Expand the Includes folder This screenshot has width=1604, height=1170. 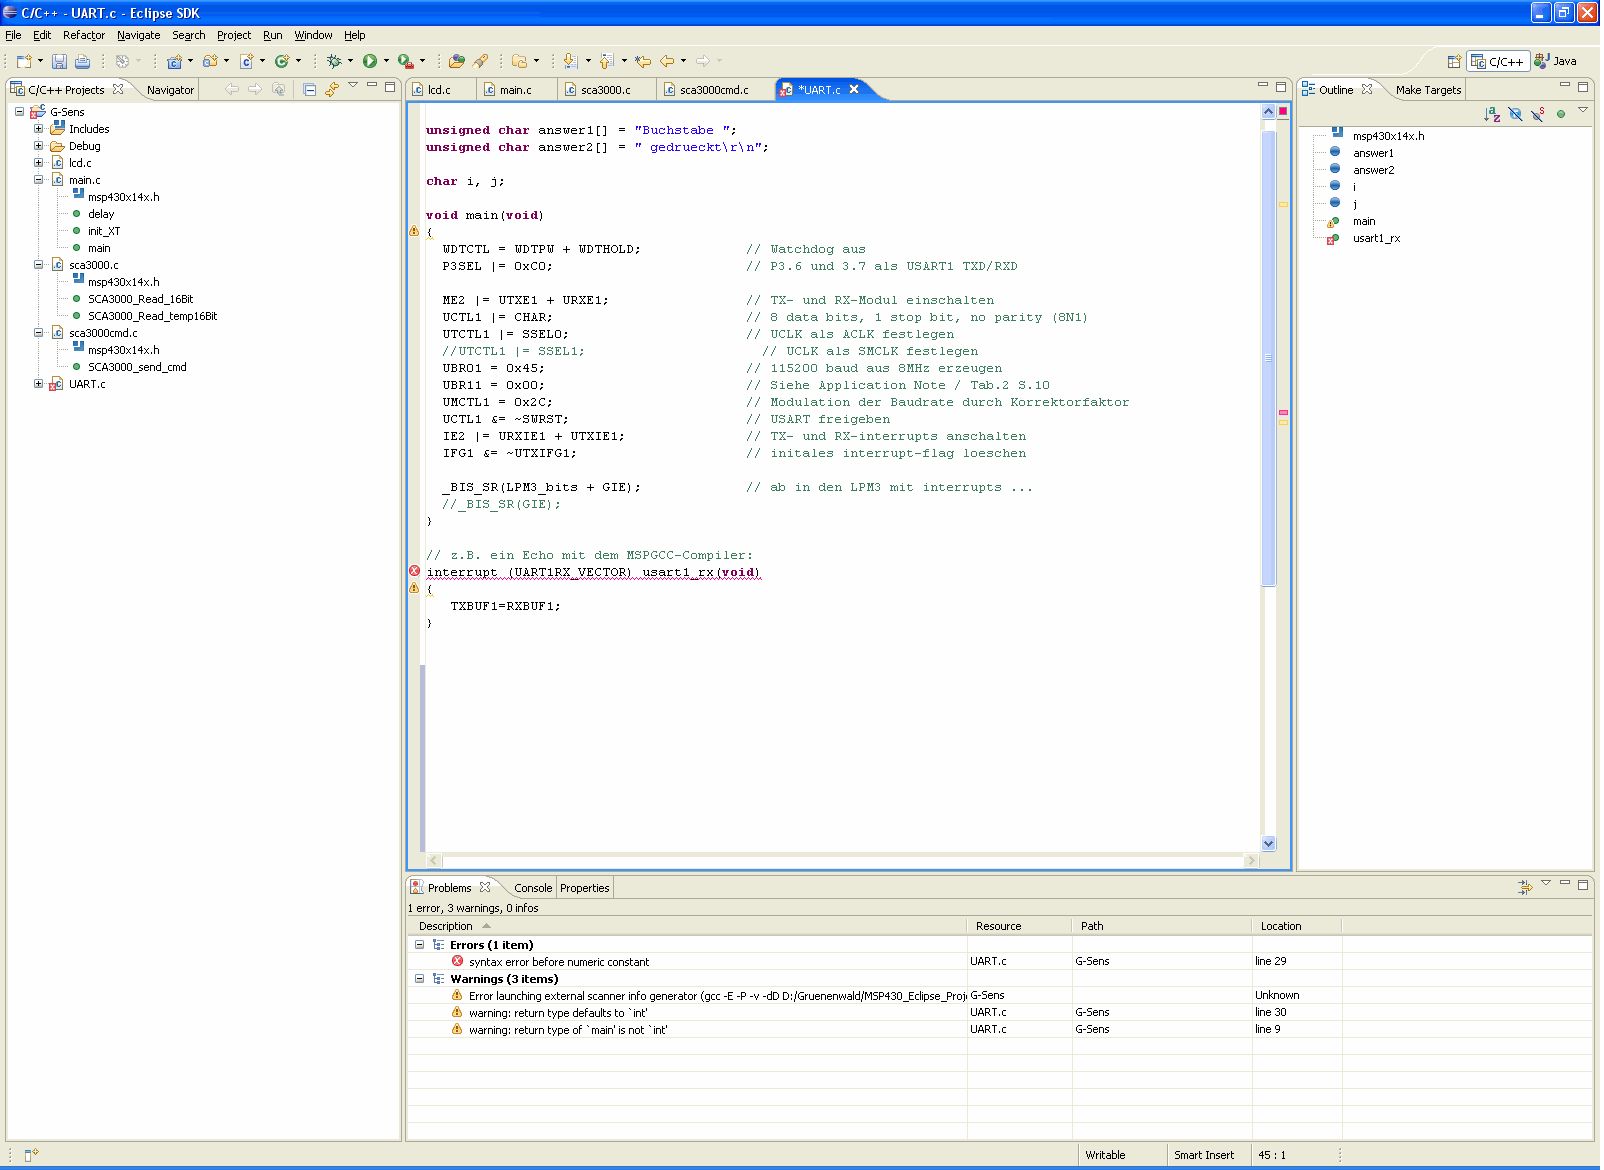38,129
